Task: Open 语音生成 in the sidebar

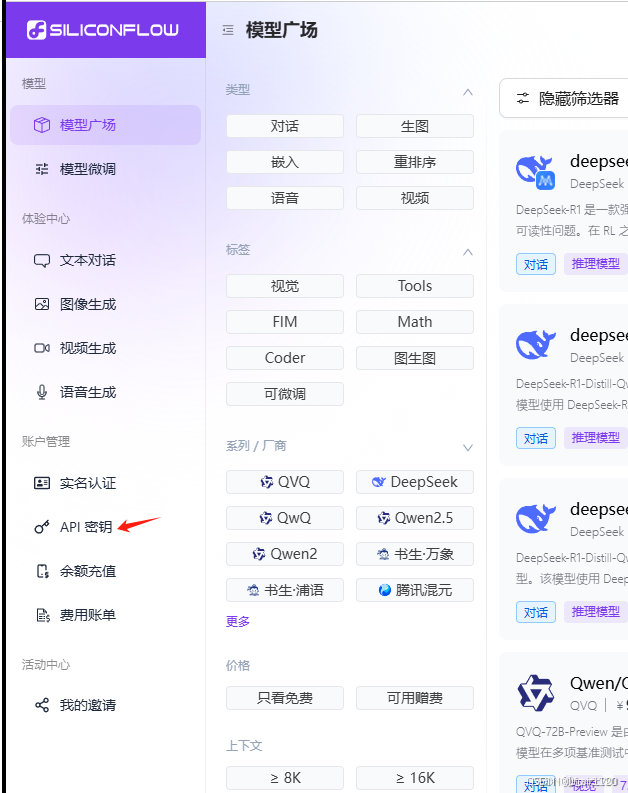Action: pos(105,392)
